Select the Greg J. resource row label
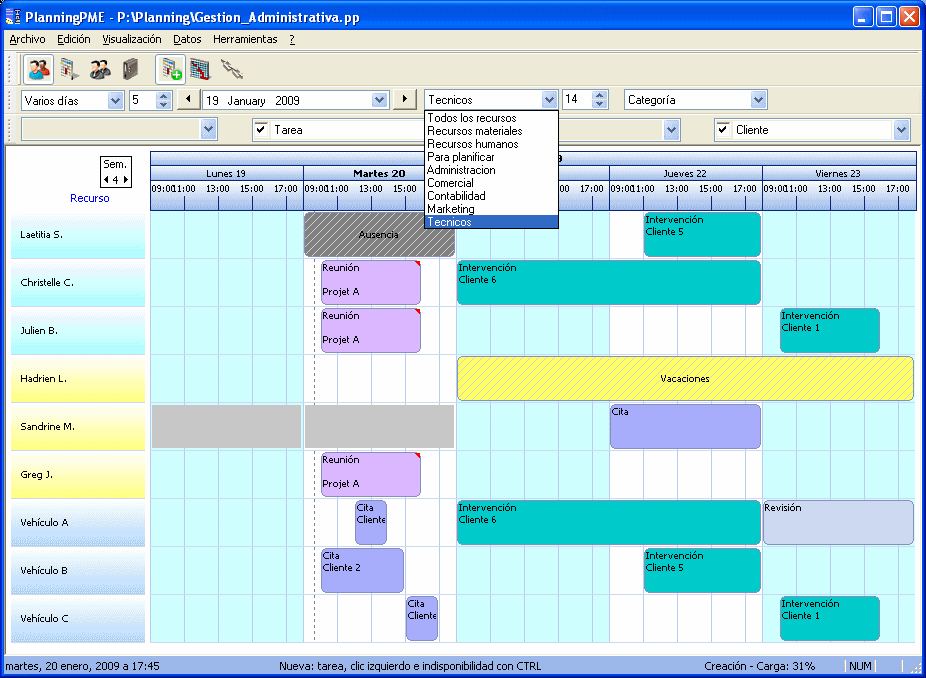The height and width of the screenshot is (678, 926). tap(78, 475)
